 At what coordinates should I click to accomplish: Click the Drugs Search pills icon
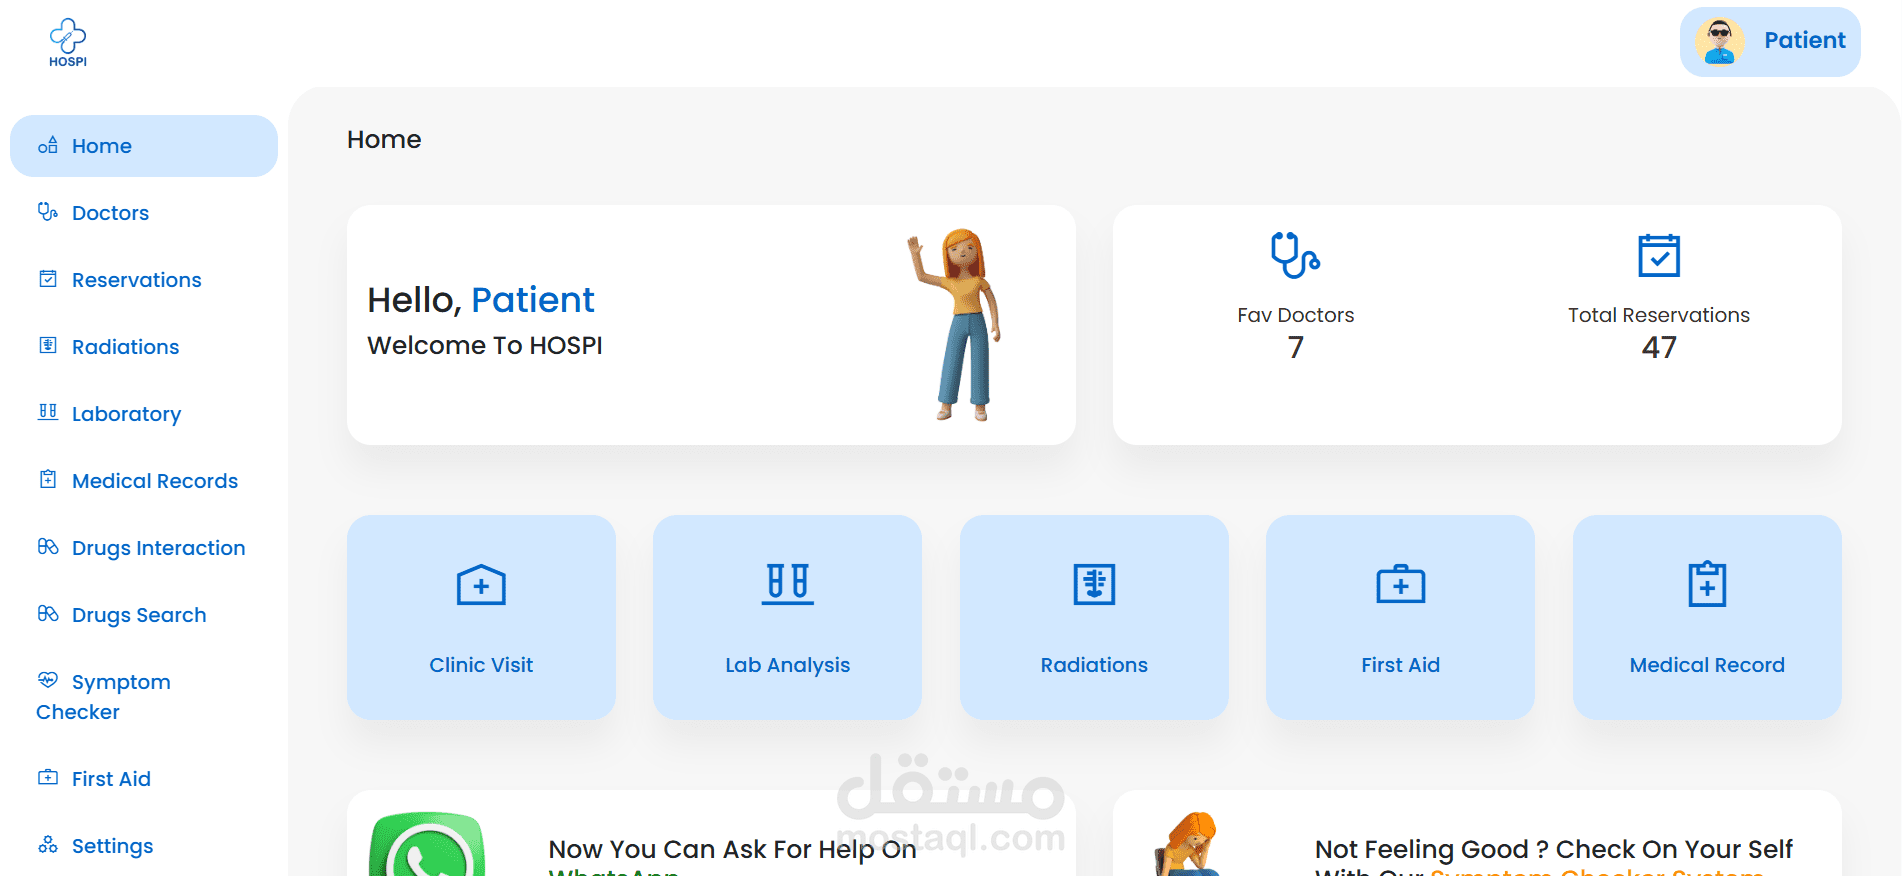pyautogui.click(x=48, y=613)
